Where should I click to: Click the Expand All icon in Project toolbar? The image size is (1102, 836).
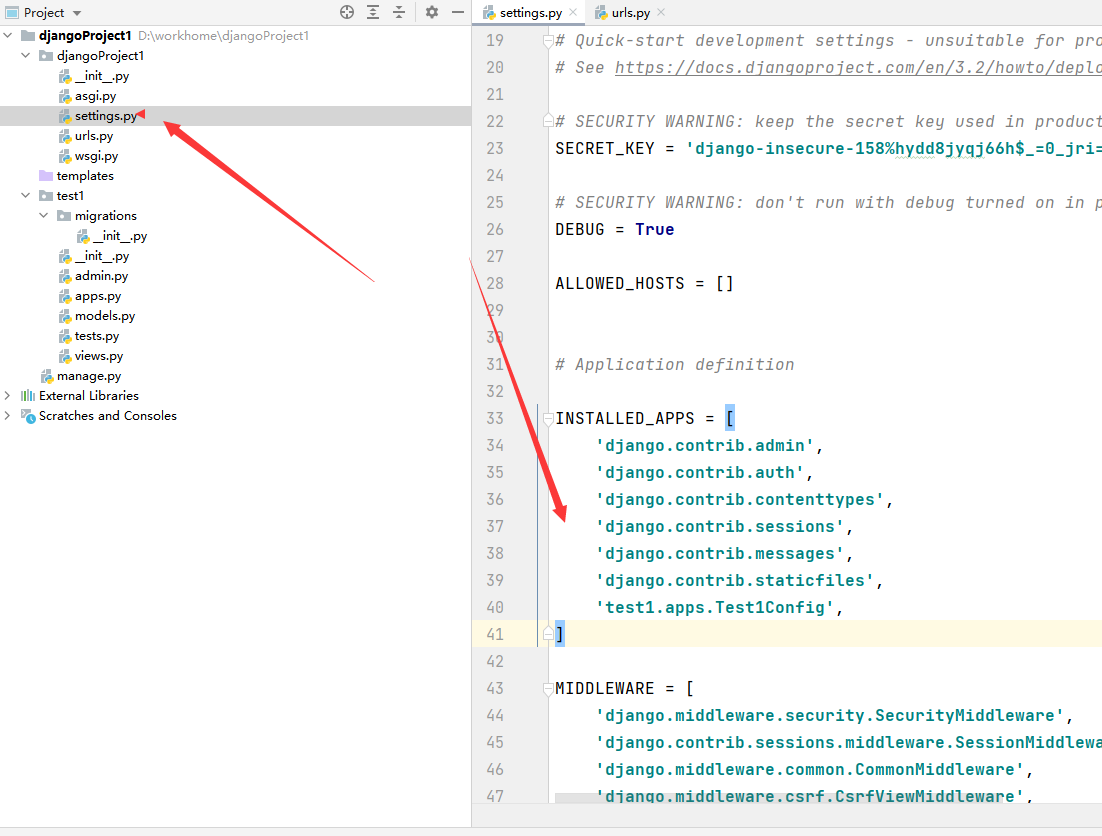[x=372, y=12]
